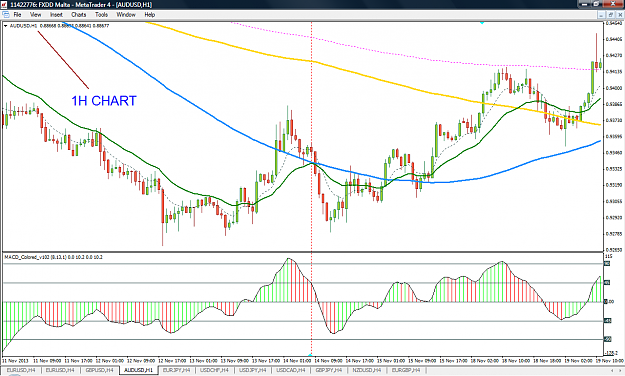Select the AUDUSD,H1 chart tab

[x=138, y=370]
